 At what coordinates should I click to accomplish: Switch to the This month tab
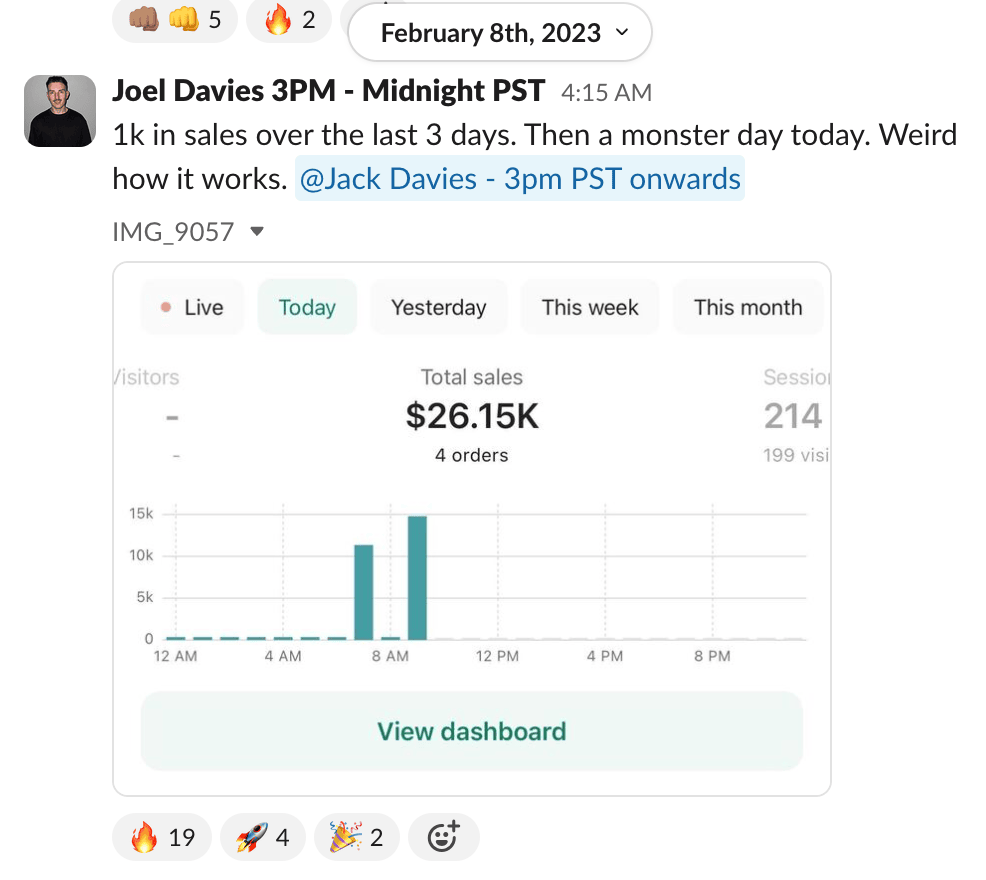tap(748, 307)
